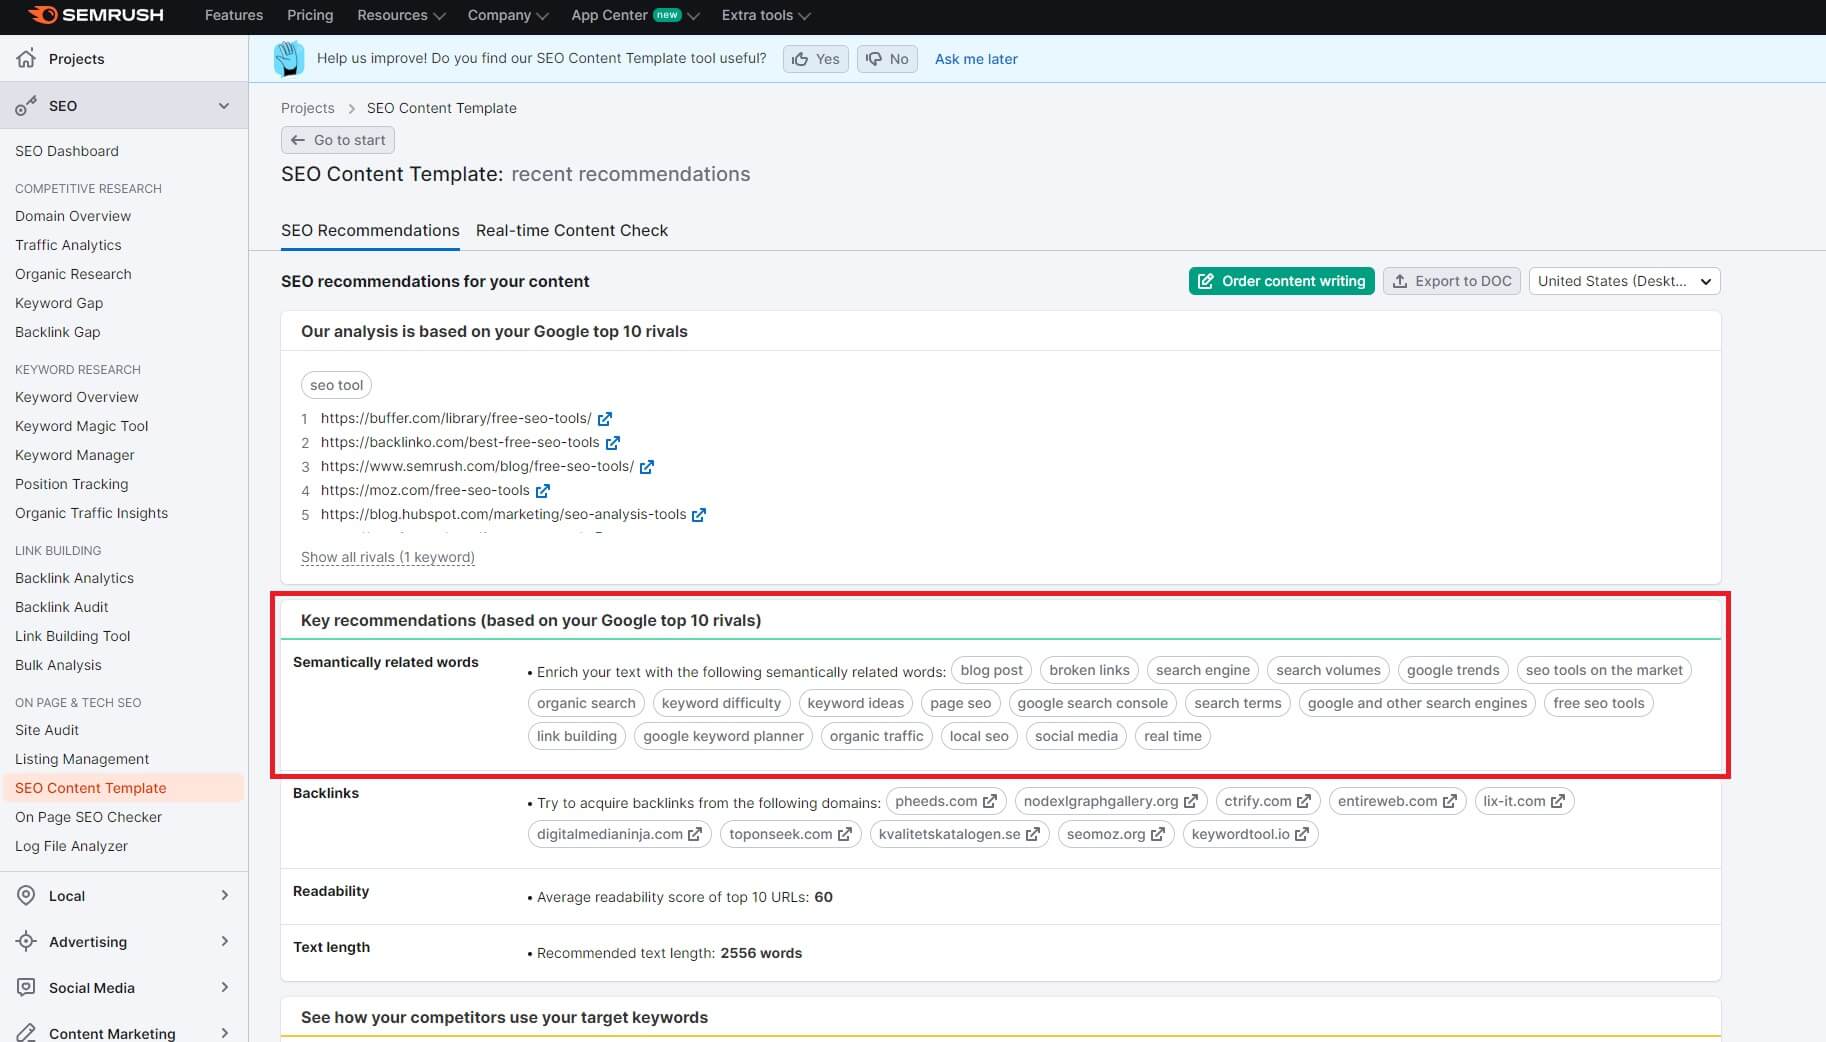Open Keyword Magic Tool in sidebar
The width and height of the screenshot is (1826, 1042).
[81, 426]
